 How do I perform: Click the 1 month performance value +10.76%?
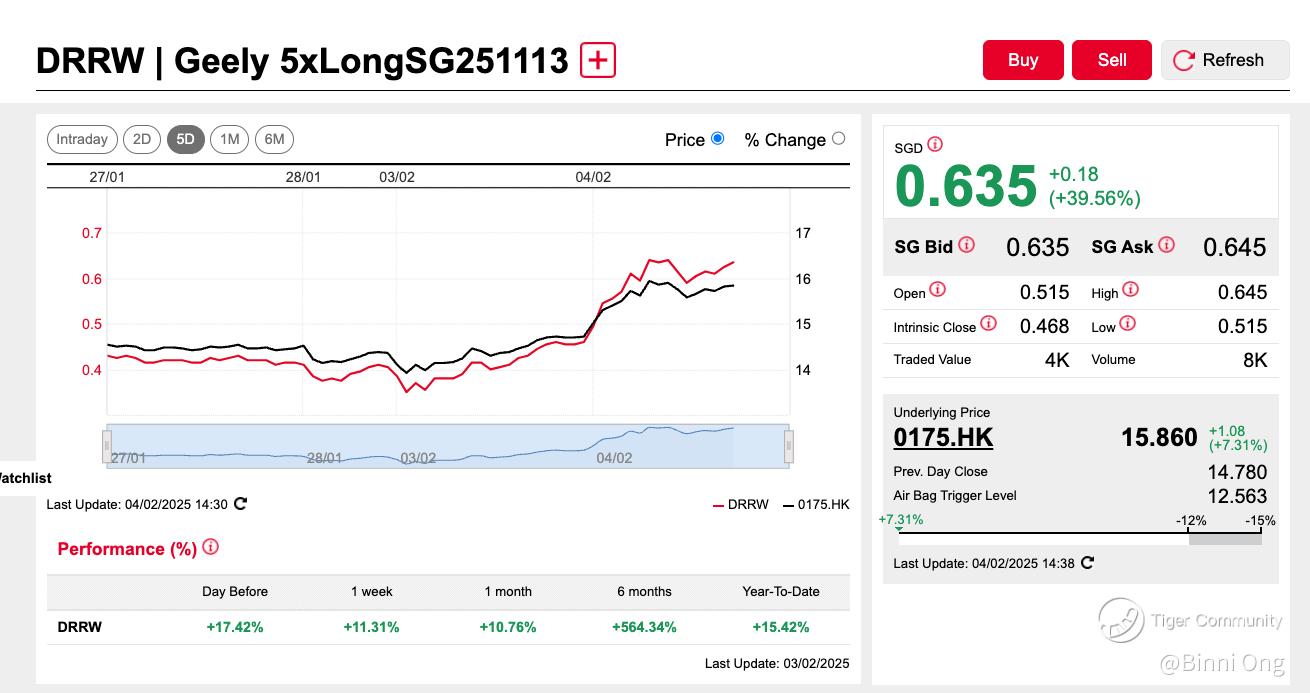508,627
